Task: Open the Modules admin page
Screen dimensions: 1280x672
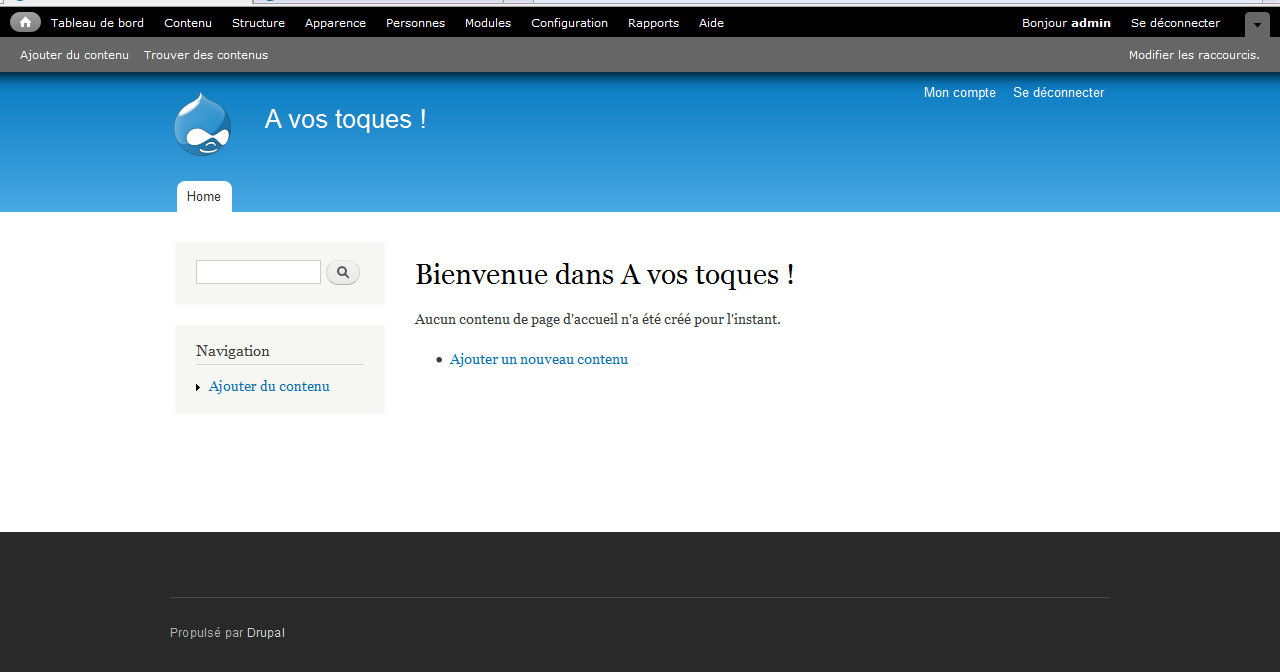Action: click(488, 23)
